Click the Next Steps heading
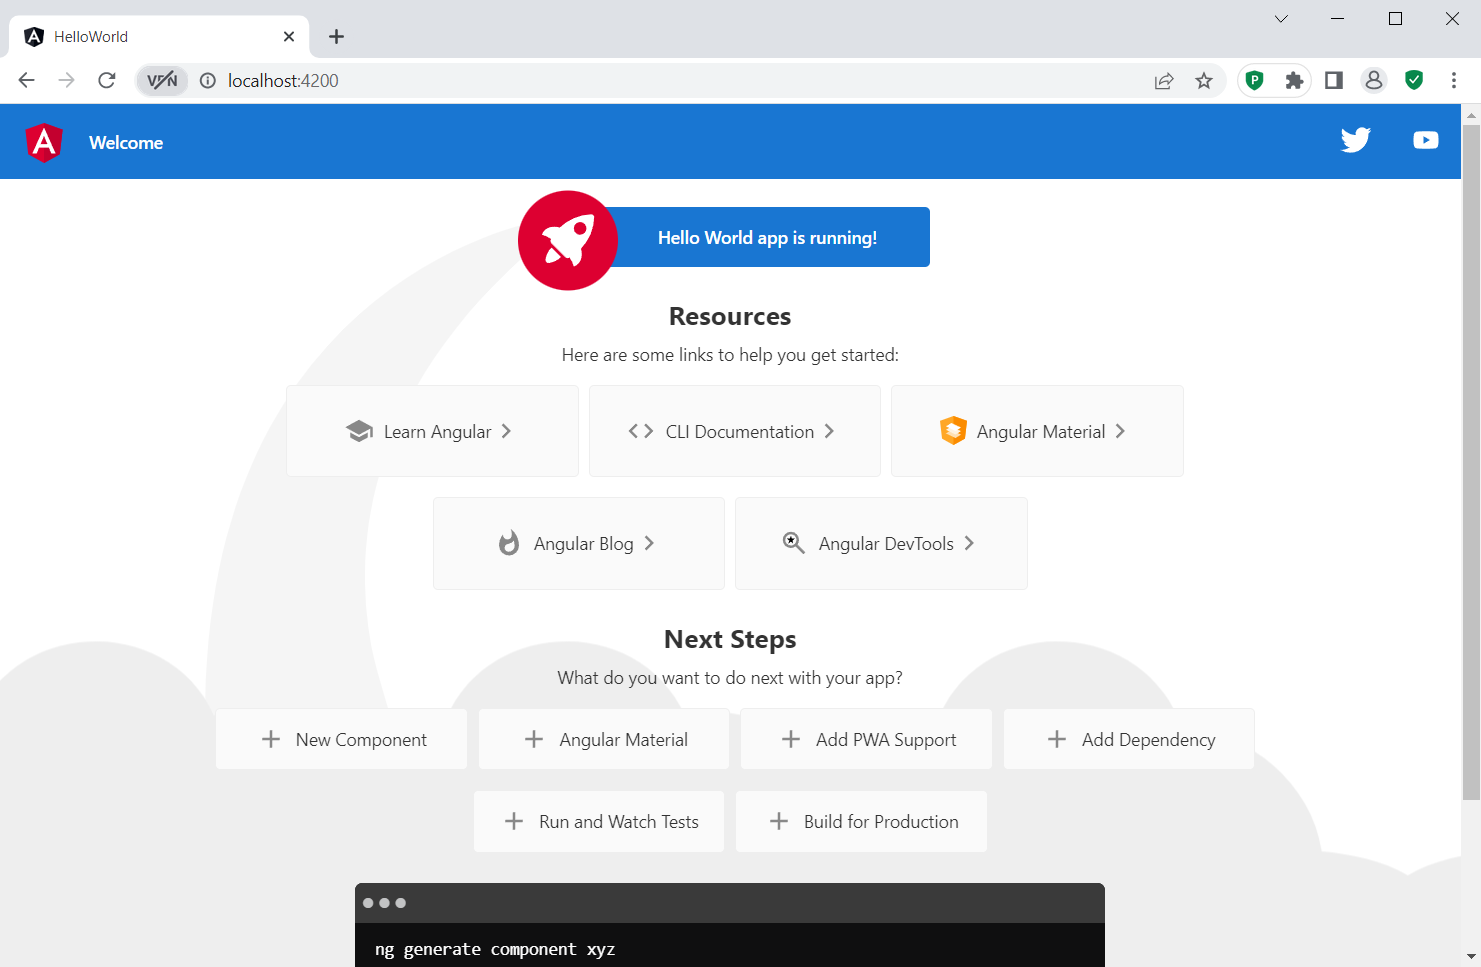The height and width of the screenshot is (967, 1481). pos(730,639)
